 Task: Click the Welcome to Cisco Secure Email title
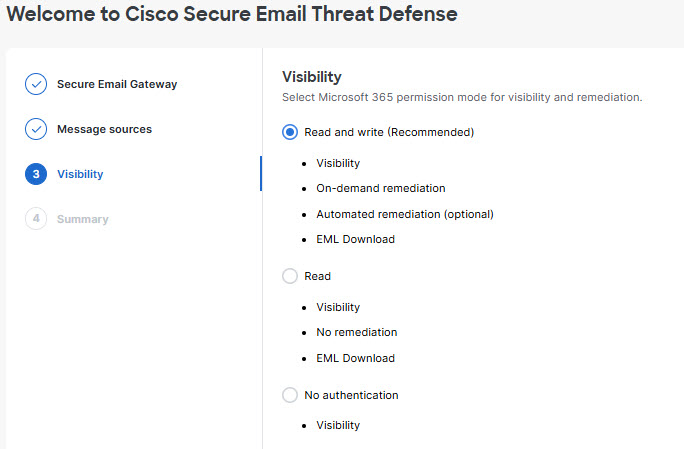[232, 15]
